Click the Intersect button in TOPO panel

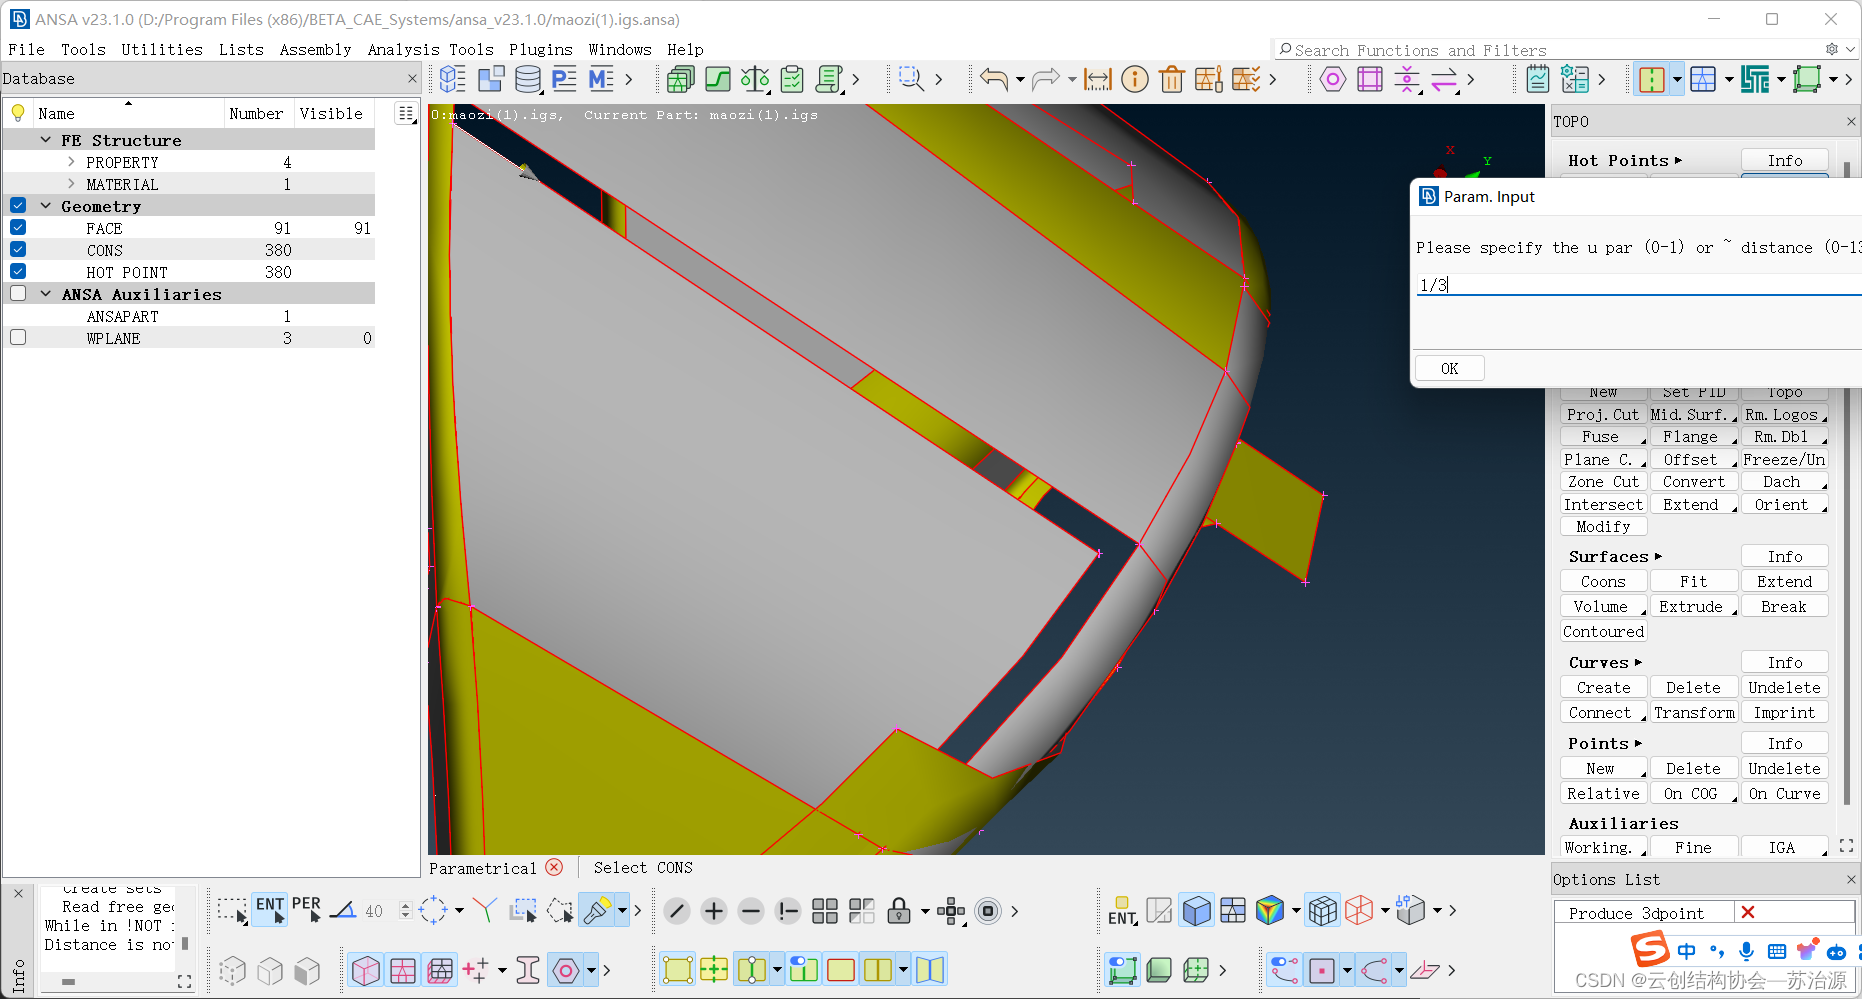tap(1602, 505)
